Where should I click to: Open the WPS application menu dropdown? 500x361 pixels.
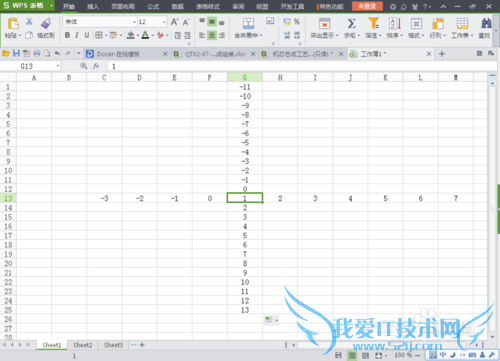coord(51,6)
